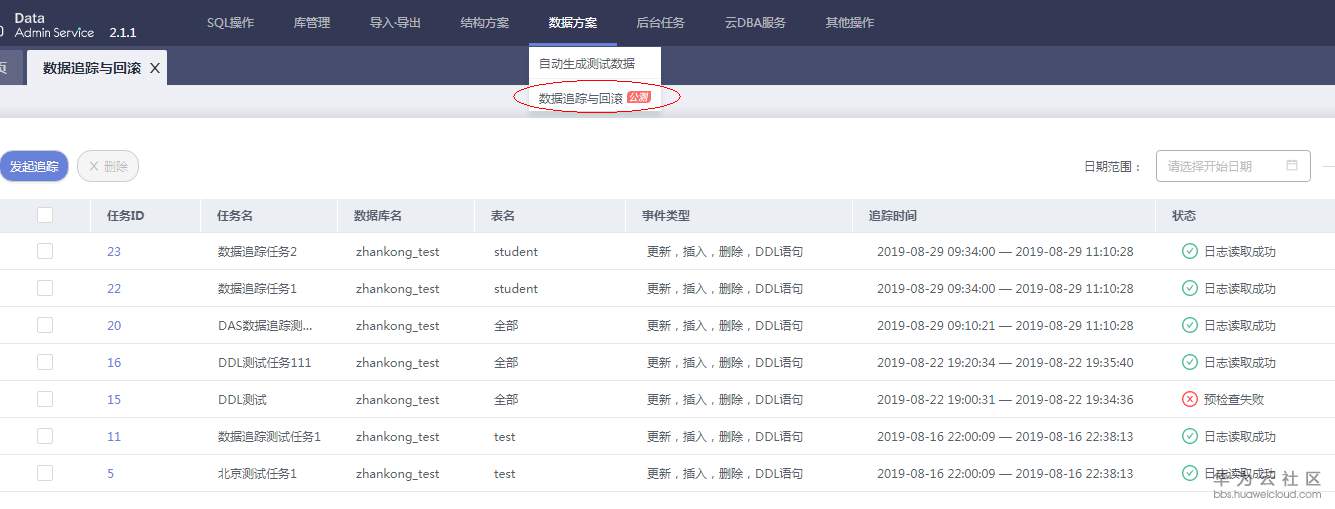Check the box for task ID 20
Image resolution: width=1335 pixels, height=509 pixels.
45,325
